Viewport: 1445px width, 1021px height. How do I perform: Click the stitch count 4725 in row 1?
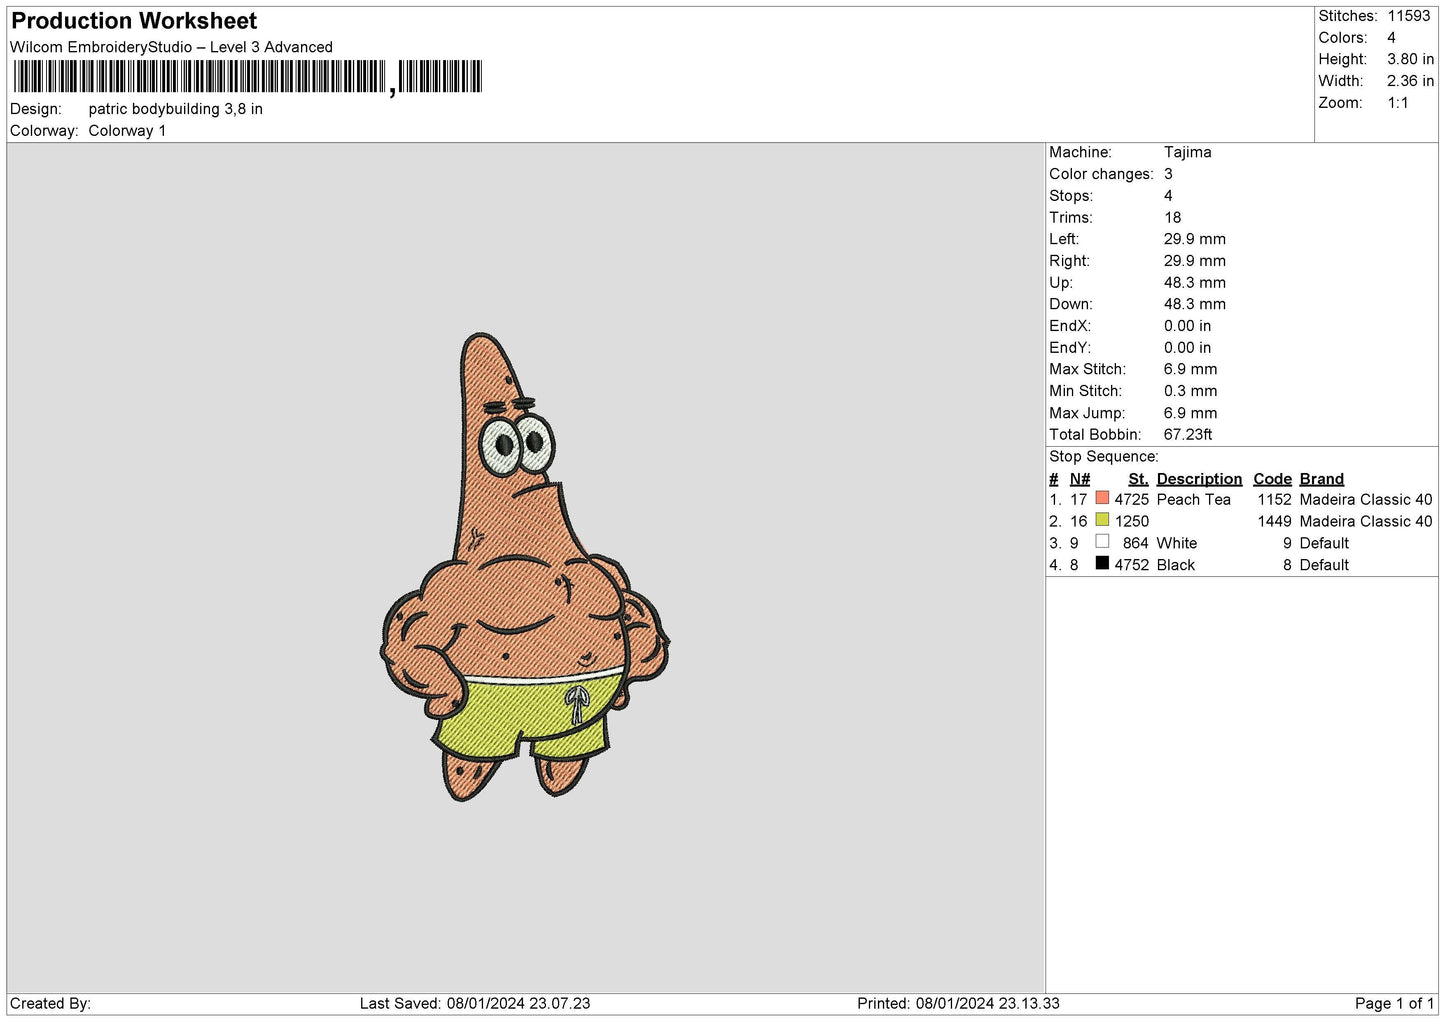pyautogui.click(x=1132, y=500)
